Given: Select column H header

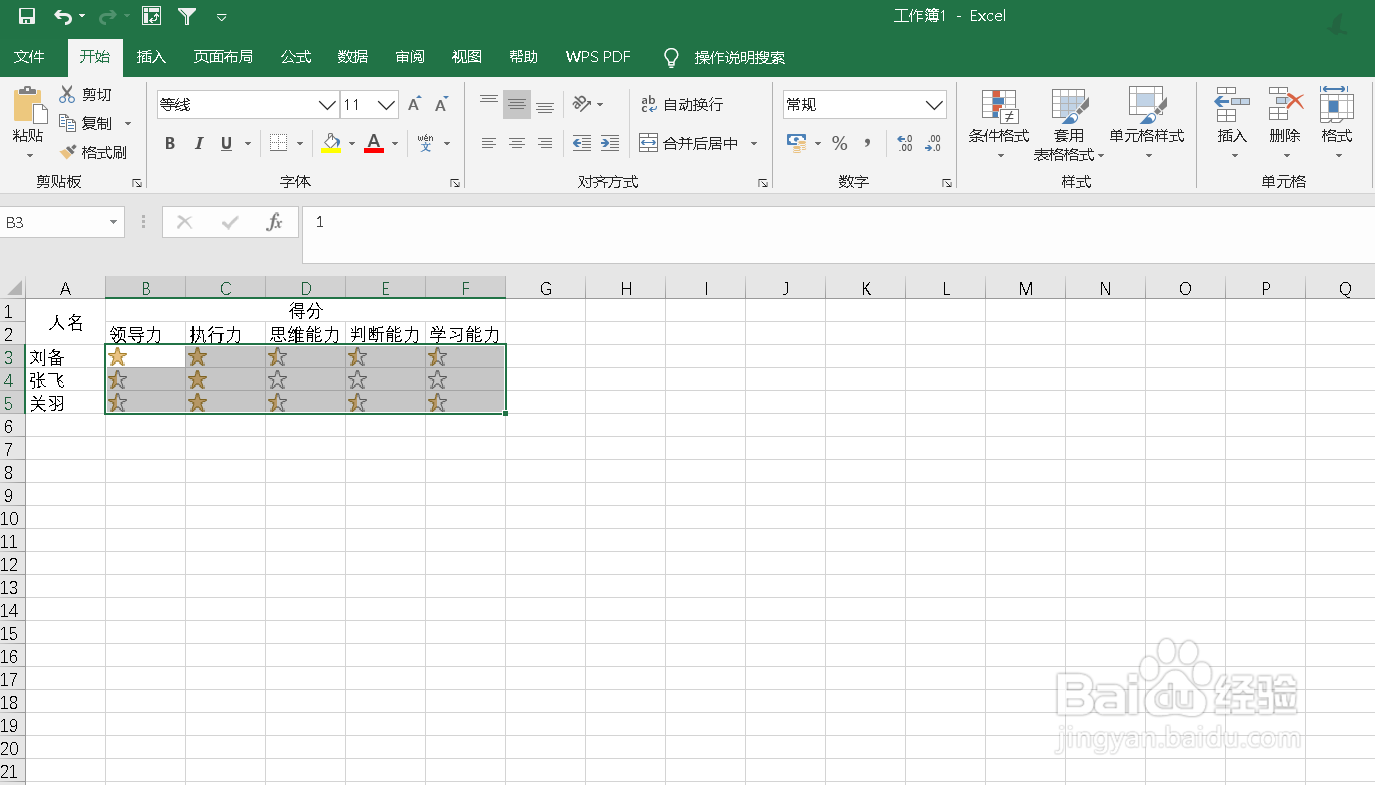Looking at the screenshot, I should (626, 289).
